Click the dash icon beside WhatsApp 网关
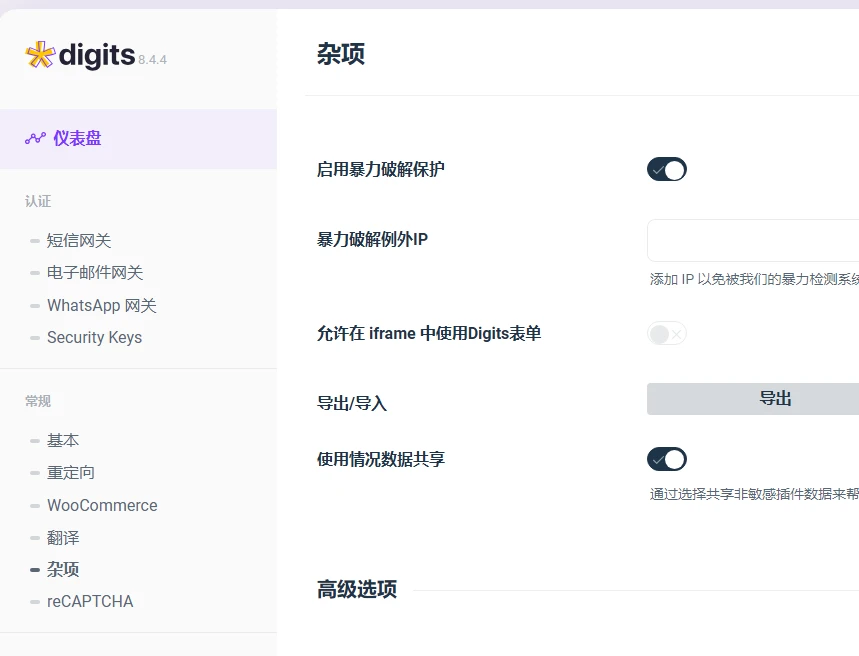This screenshot has height=656, width=859. 33,305
